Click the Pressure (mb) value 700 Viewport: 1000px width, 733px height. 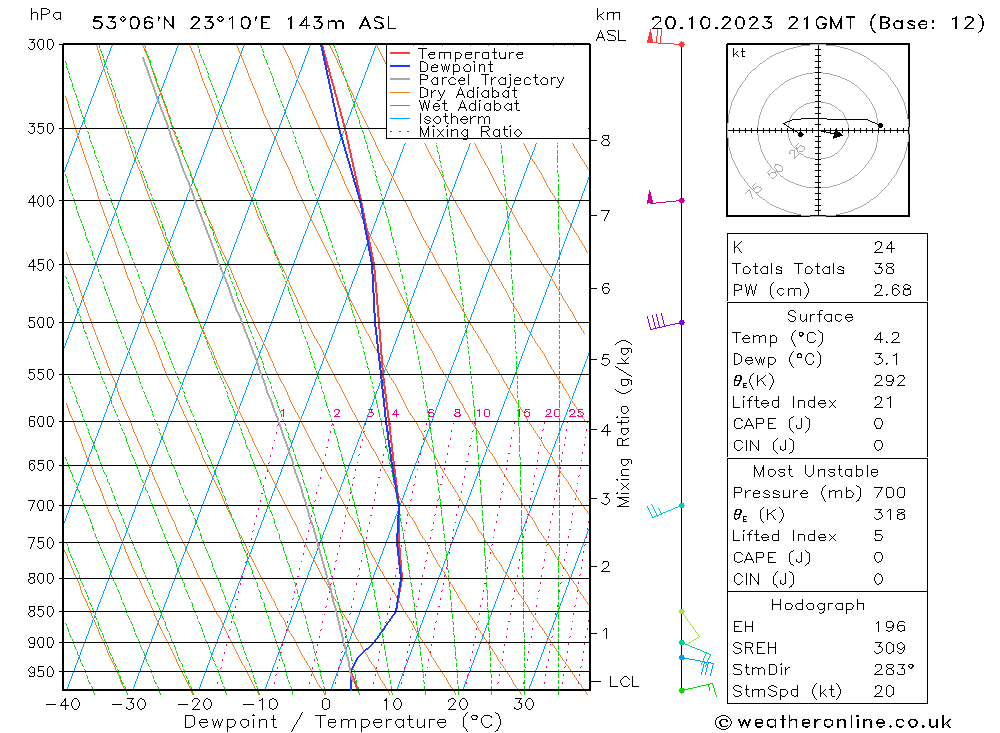pos(890,492)
